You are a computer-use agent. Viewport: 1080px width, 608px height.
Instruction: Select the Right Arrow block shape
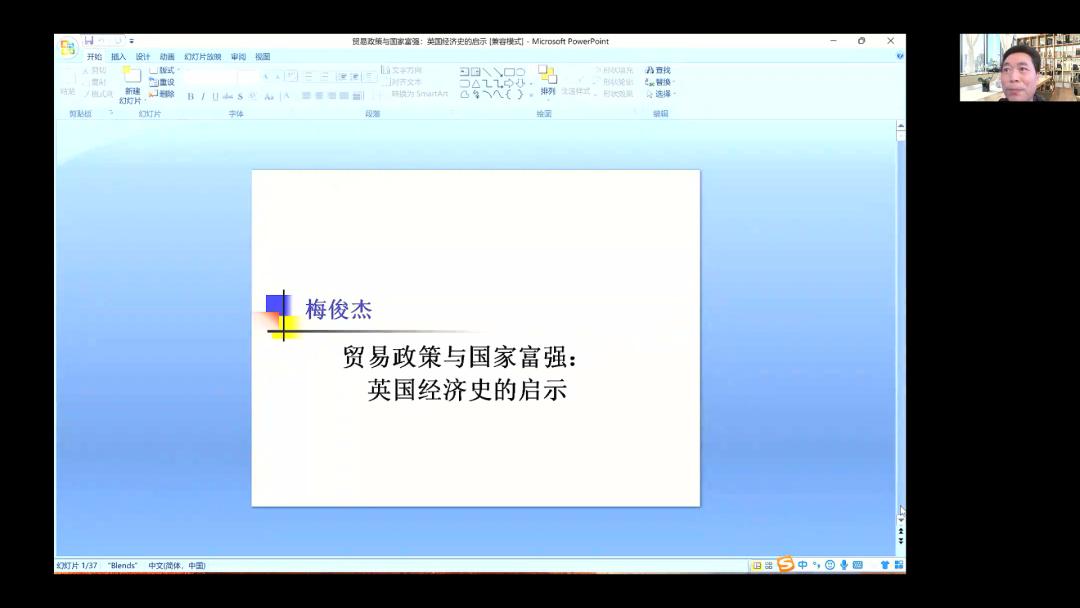pos(509,83)
